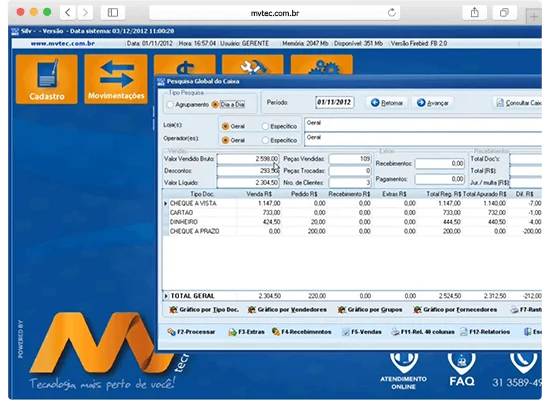Click the Nro. de Clientes field
The height and width of the screenshot is (408, 550).
[350, 182]
